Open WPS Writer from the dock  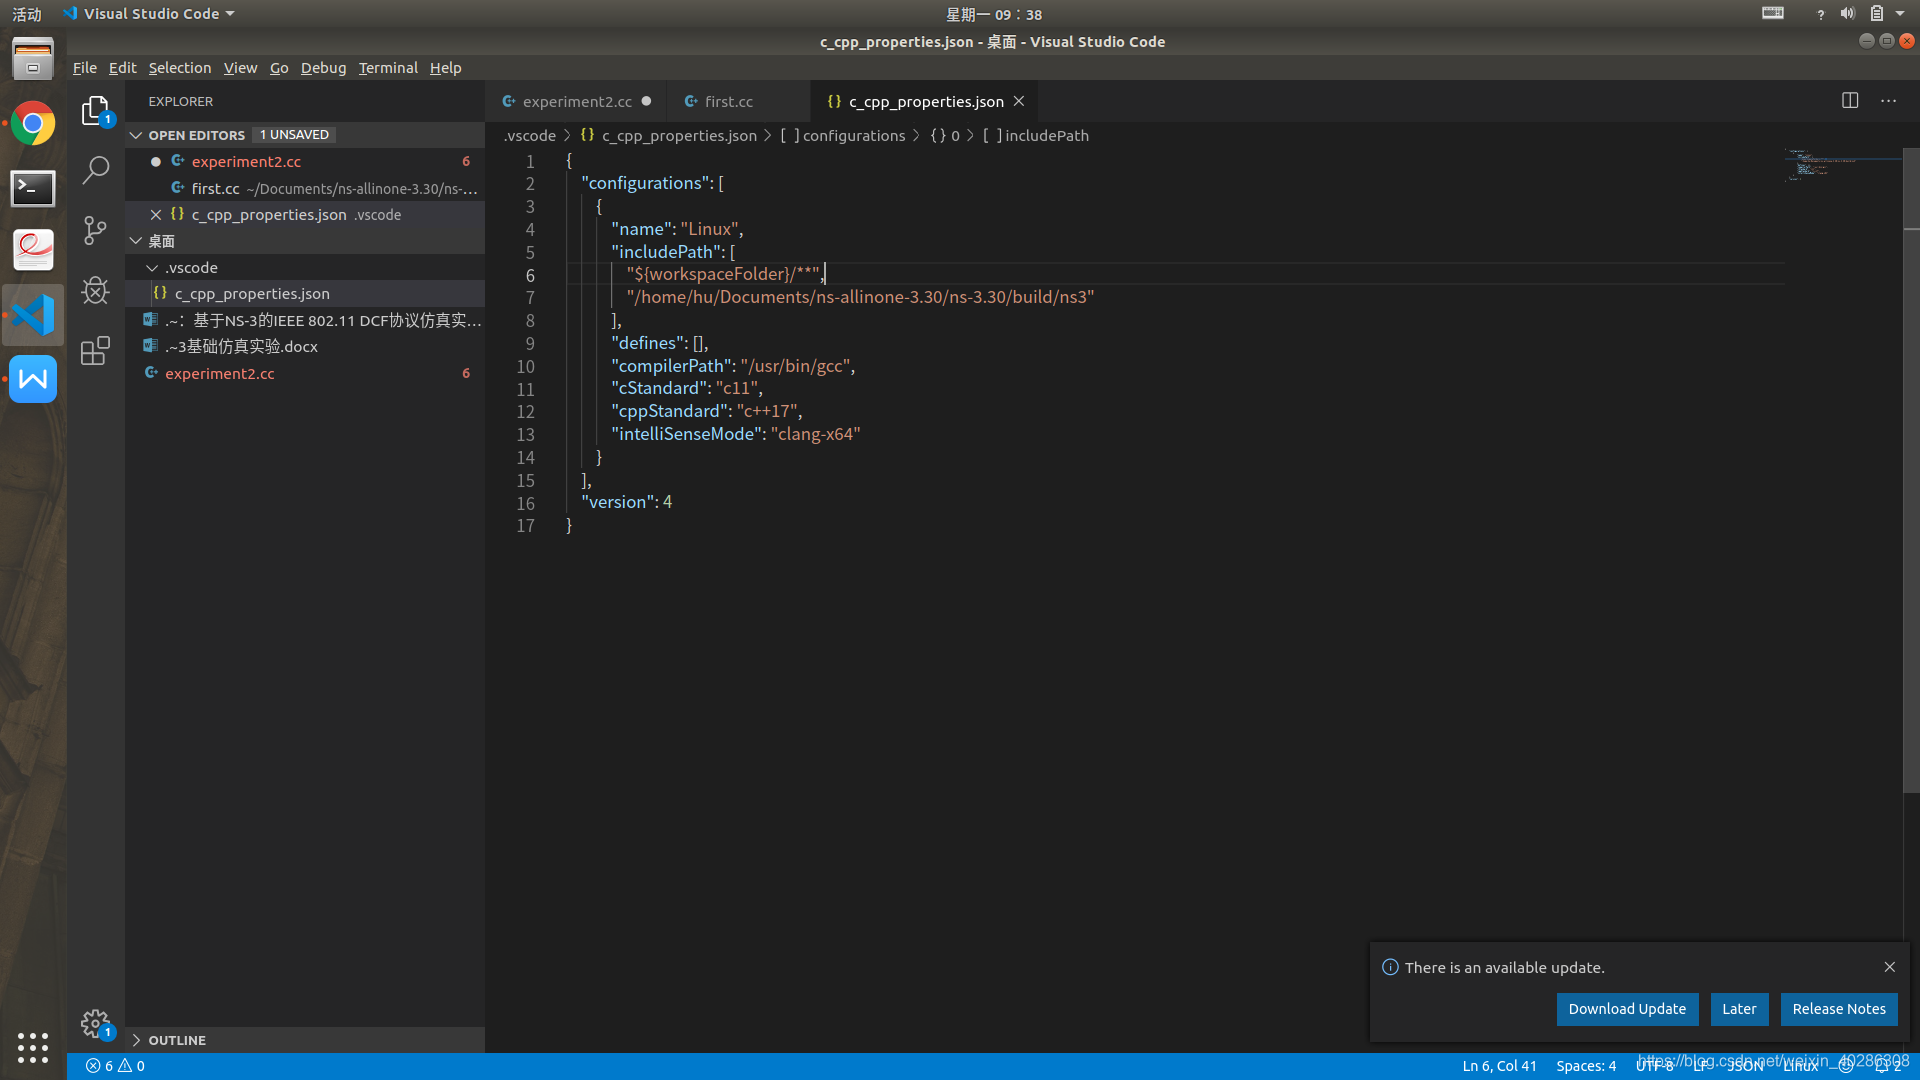(33, 379)
